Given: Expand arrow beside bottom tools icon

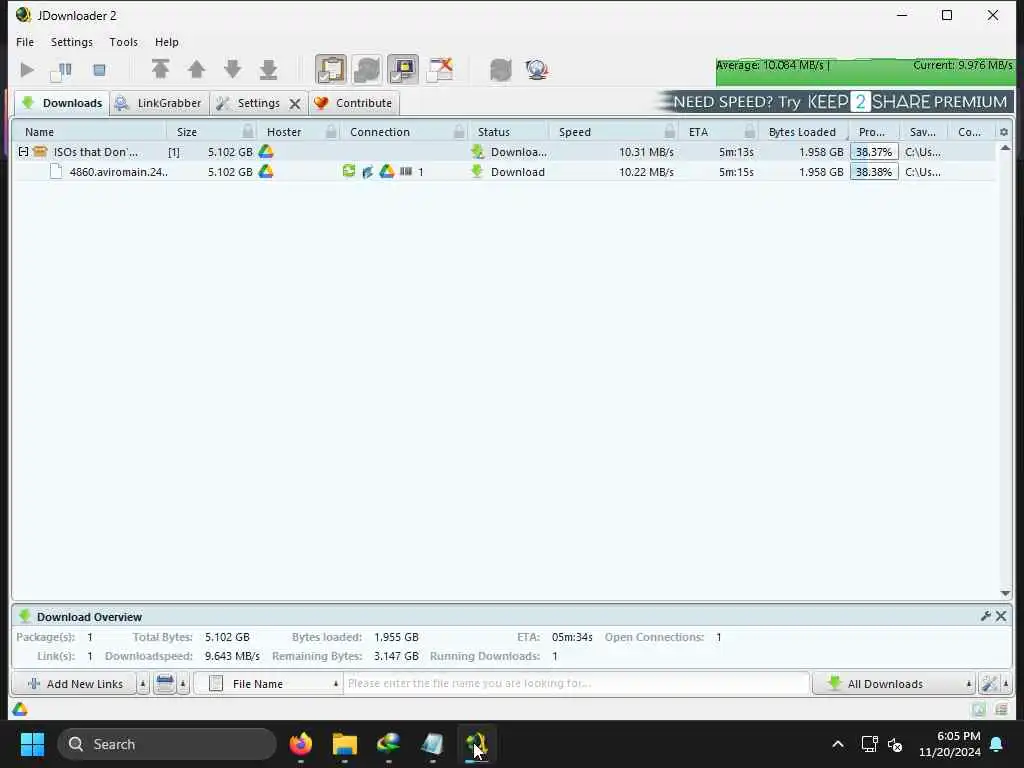Looking at the screenshot, I should point(1006,684).
